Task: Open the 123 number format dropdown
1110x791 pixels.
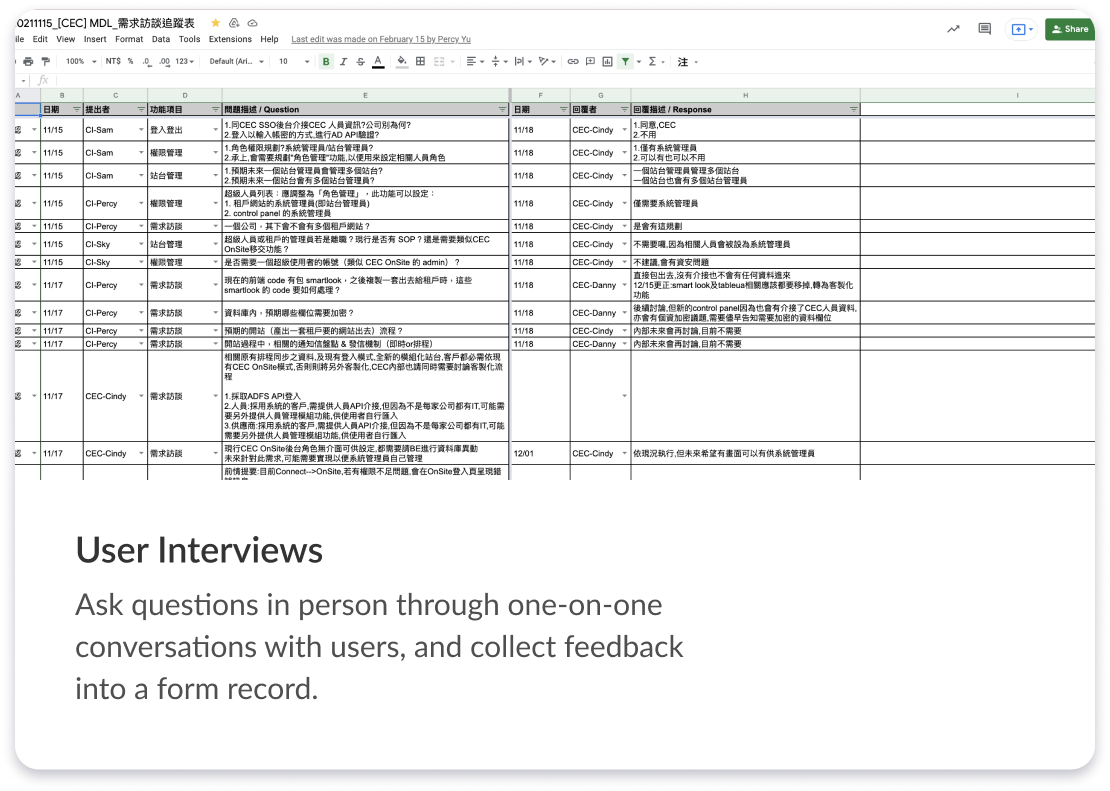Action: point(185,62)
